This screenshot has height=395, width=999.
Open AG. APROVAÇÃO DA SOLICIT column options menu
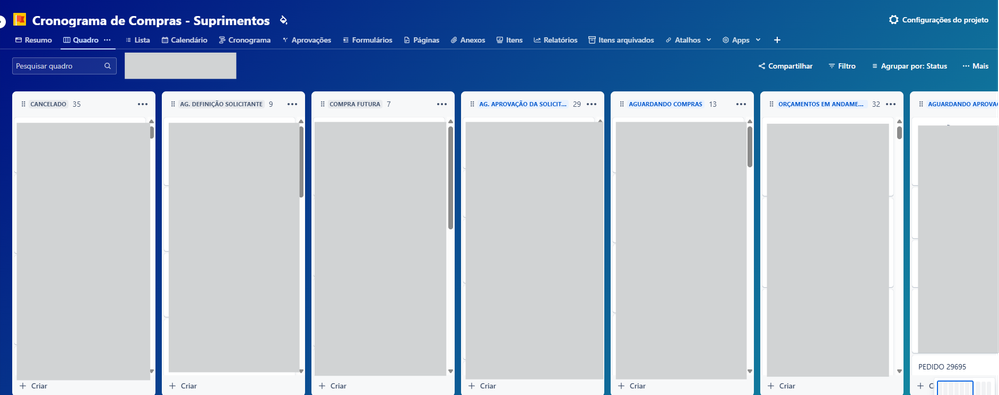[x=591, y=104]
